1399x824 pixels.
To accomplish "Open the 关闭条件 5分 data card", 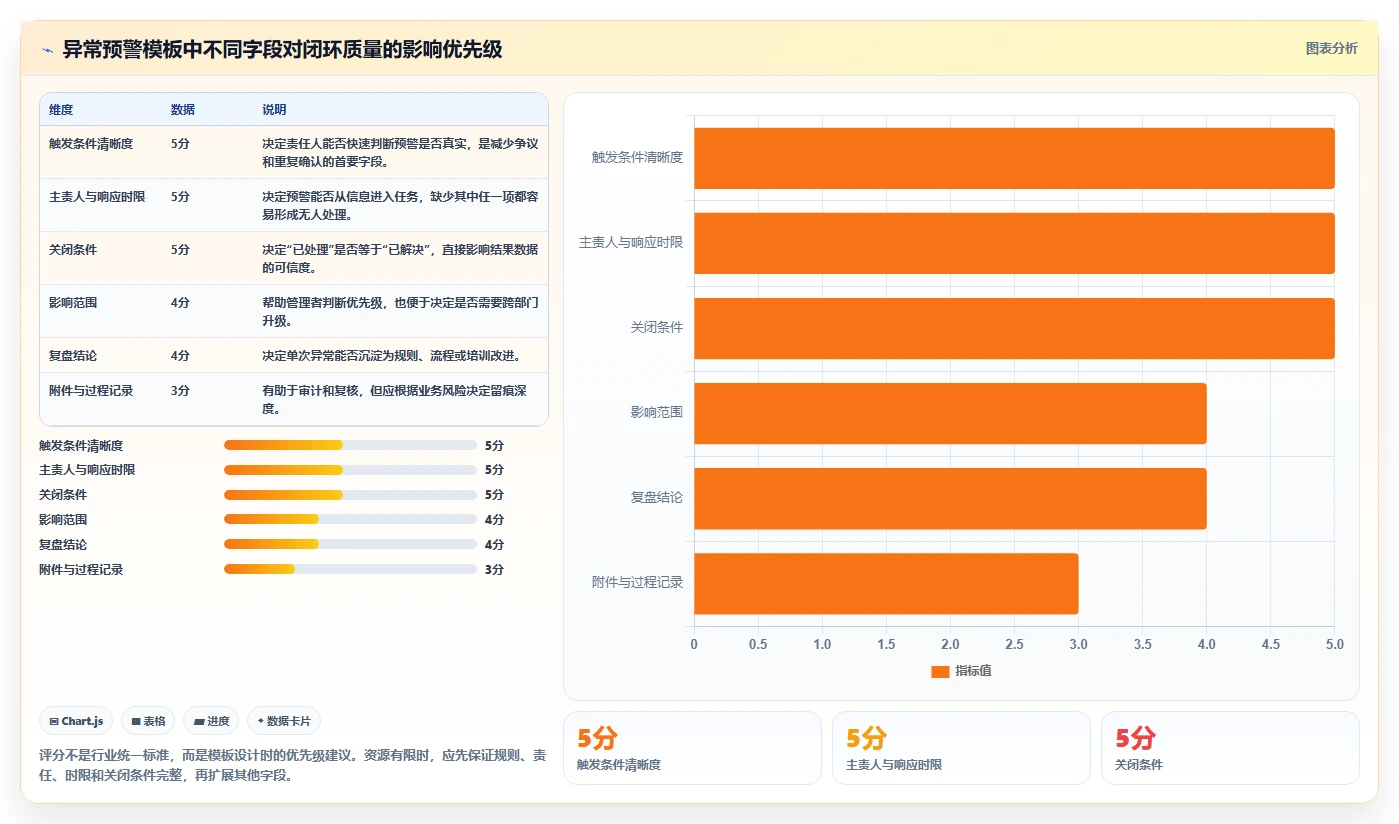I will [x=1230, y=748].
